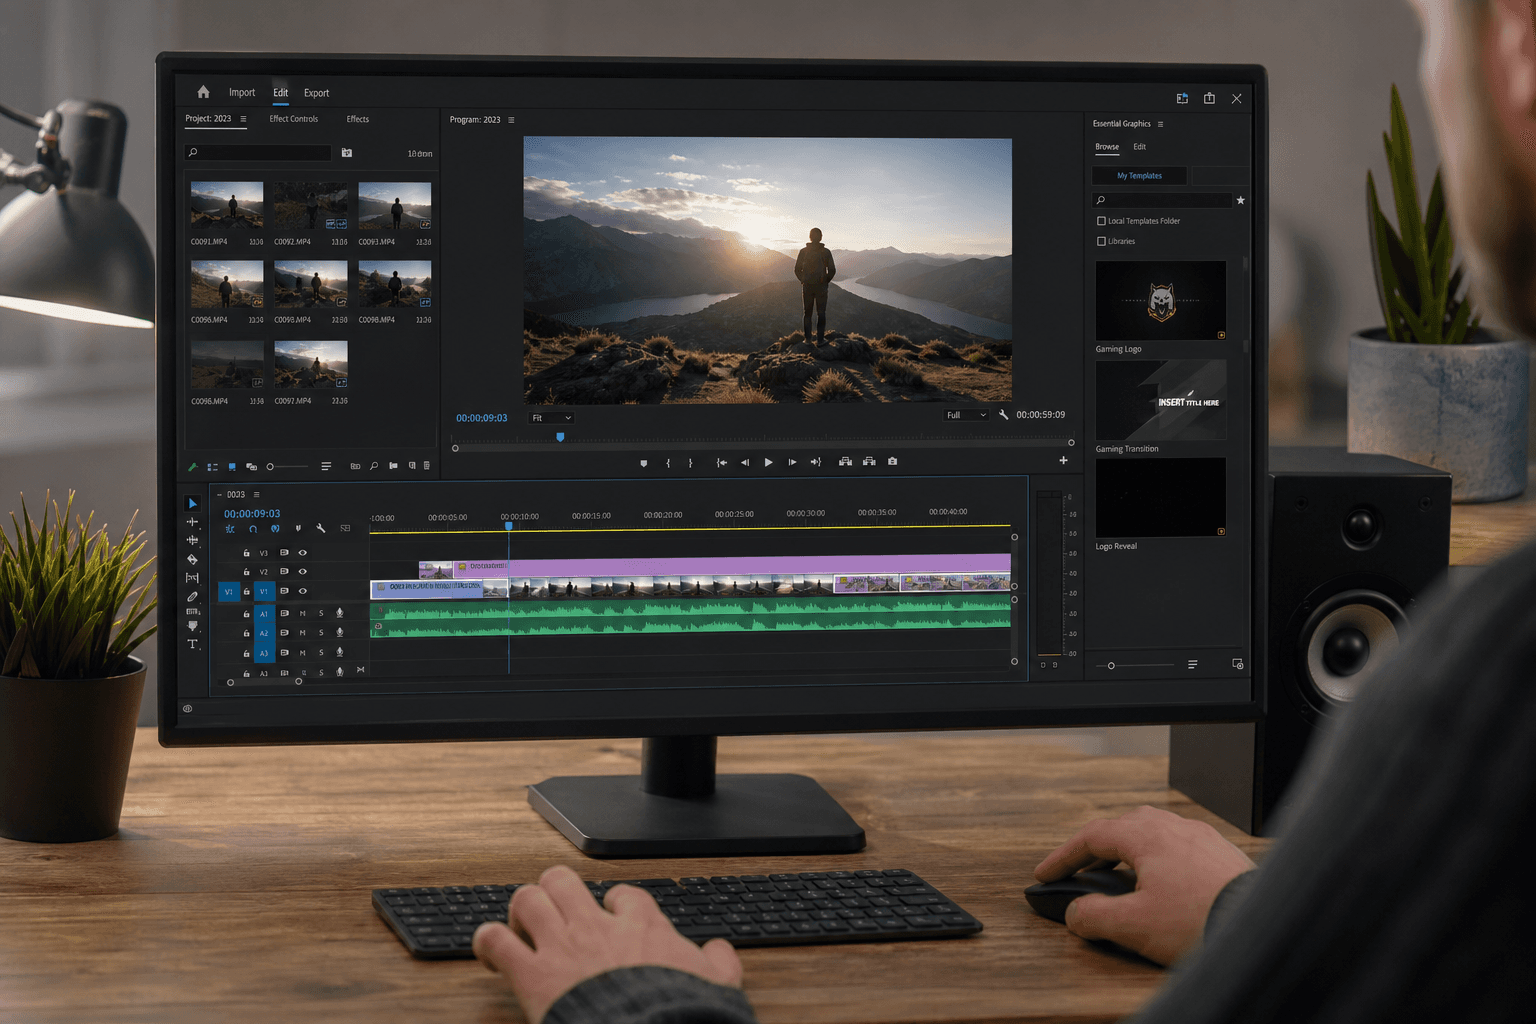Click the trash icon in the Project panel
Screen dimensions: 1536x1024
pos(427,466)
